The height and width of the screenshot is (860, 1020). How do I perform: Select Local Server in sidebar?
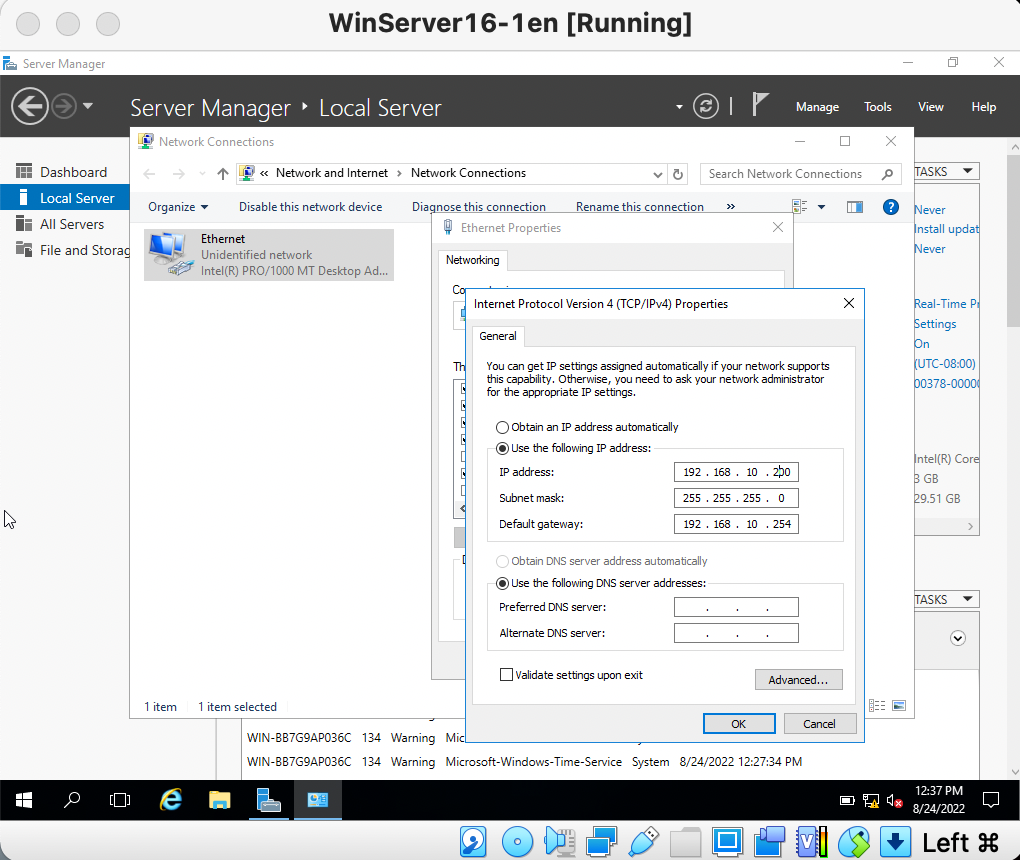[x=65, y=198]
